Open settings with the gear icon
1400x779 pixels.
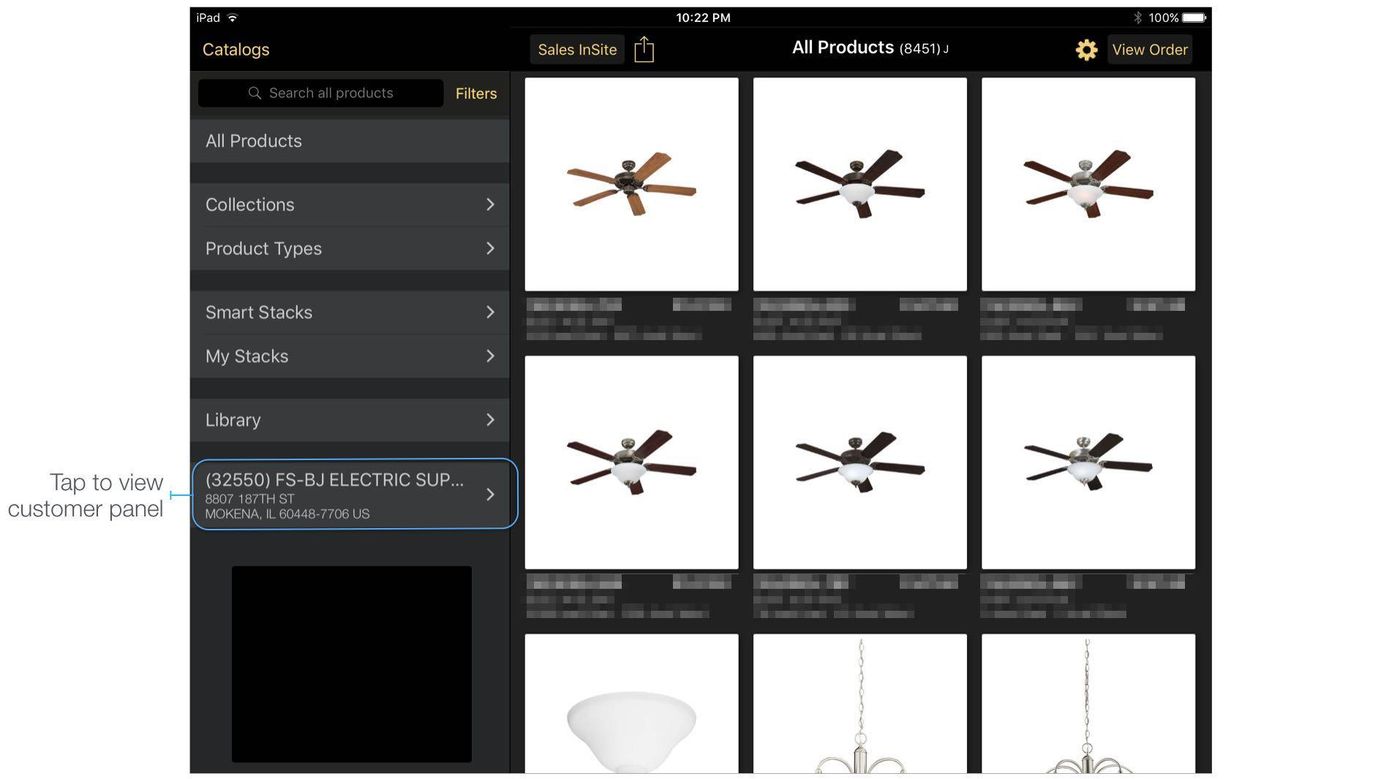point(1087,50)
